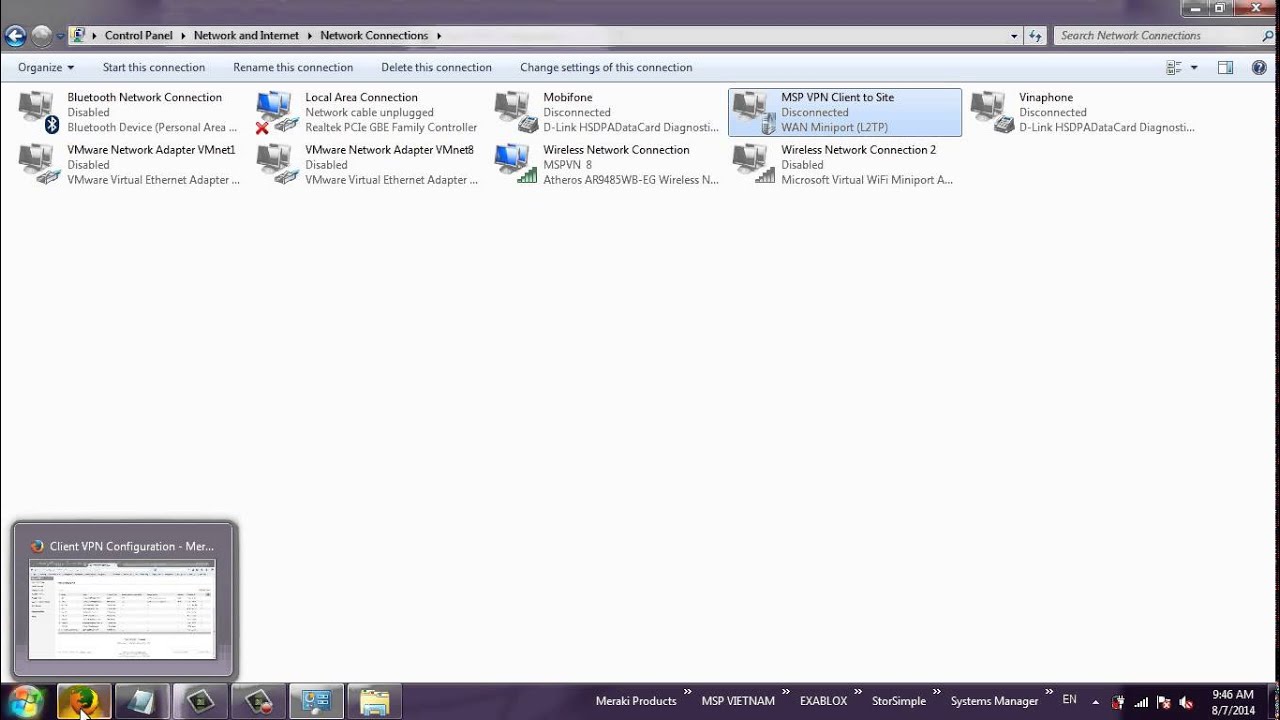Focus the Search Network Connections field
The image size is (1280, 720).
(1158, 36)
